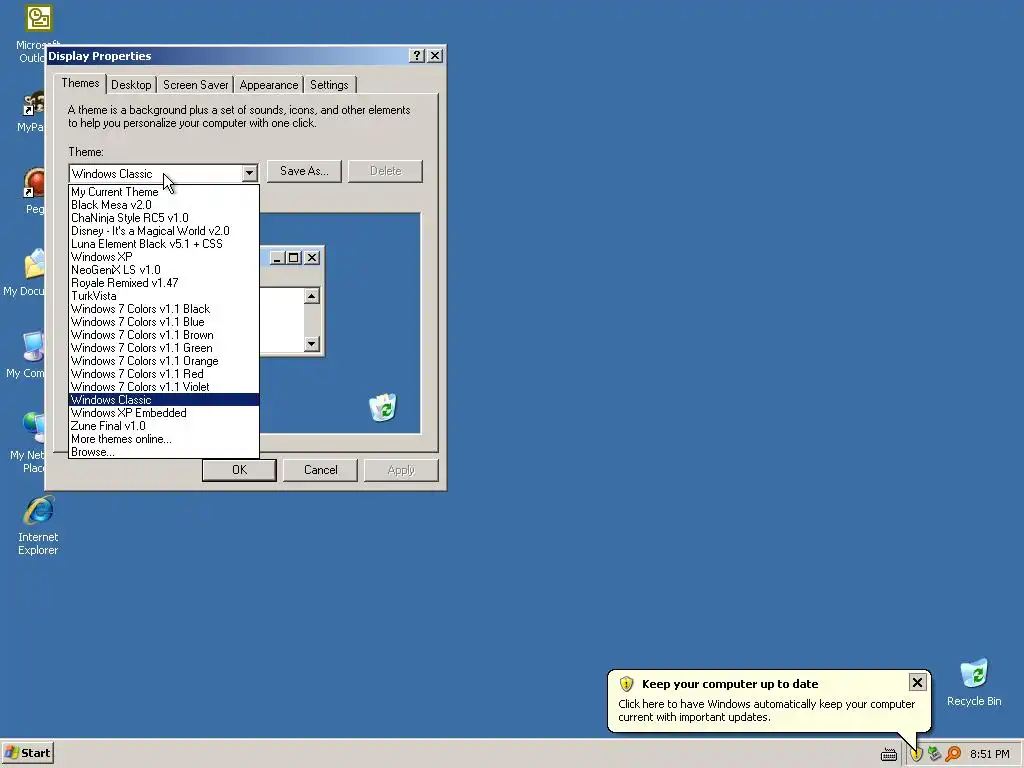
Task: Choose More themes online... entry
Action: point(164,439)
